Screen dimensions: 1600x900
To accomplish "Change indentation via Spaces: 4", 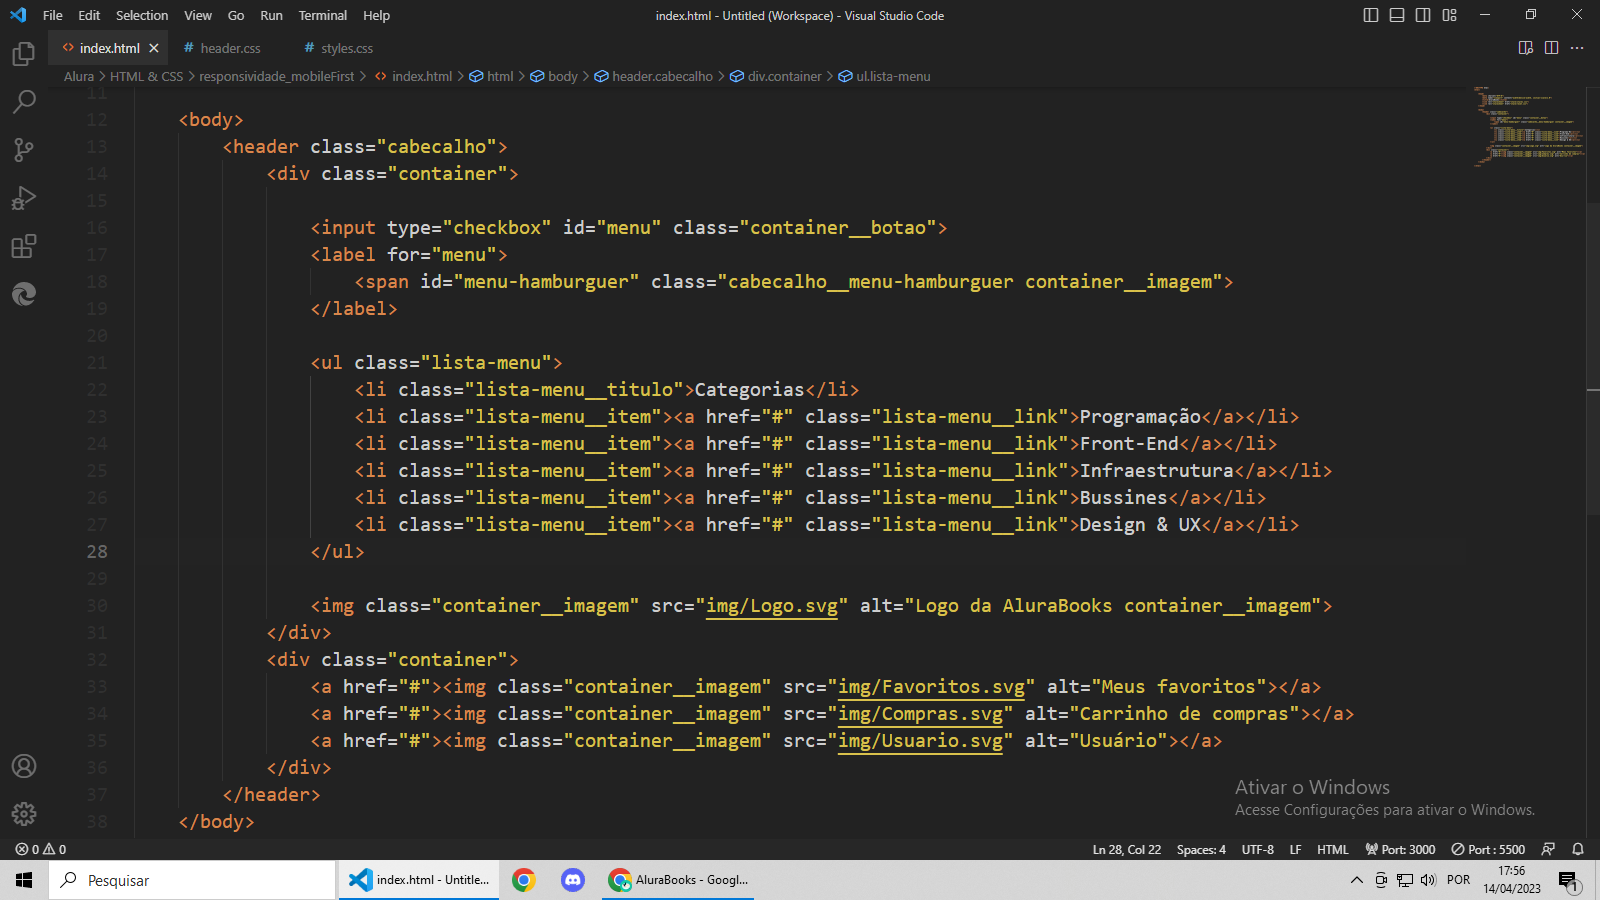I will [1201, 849].
